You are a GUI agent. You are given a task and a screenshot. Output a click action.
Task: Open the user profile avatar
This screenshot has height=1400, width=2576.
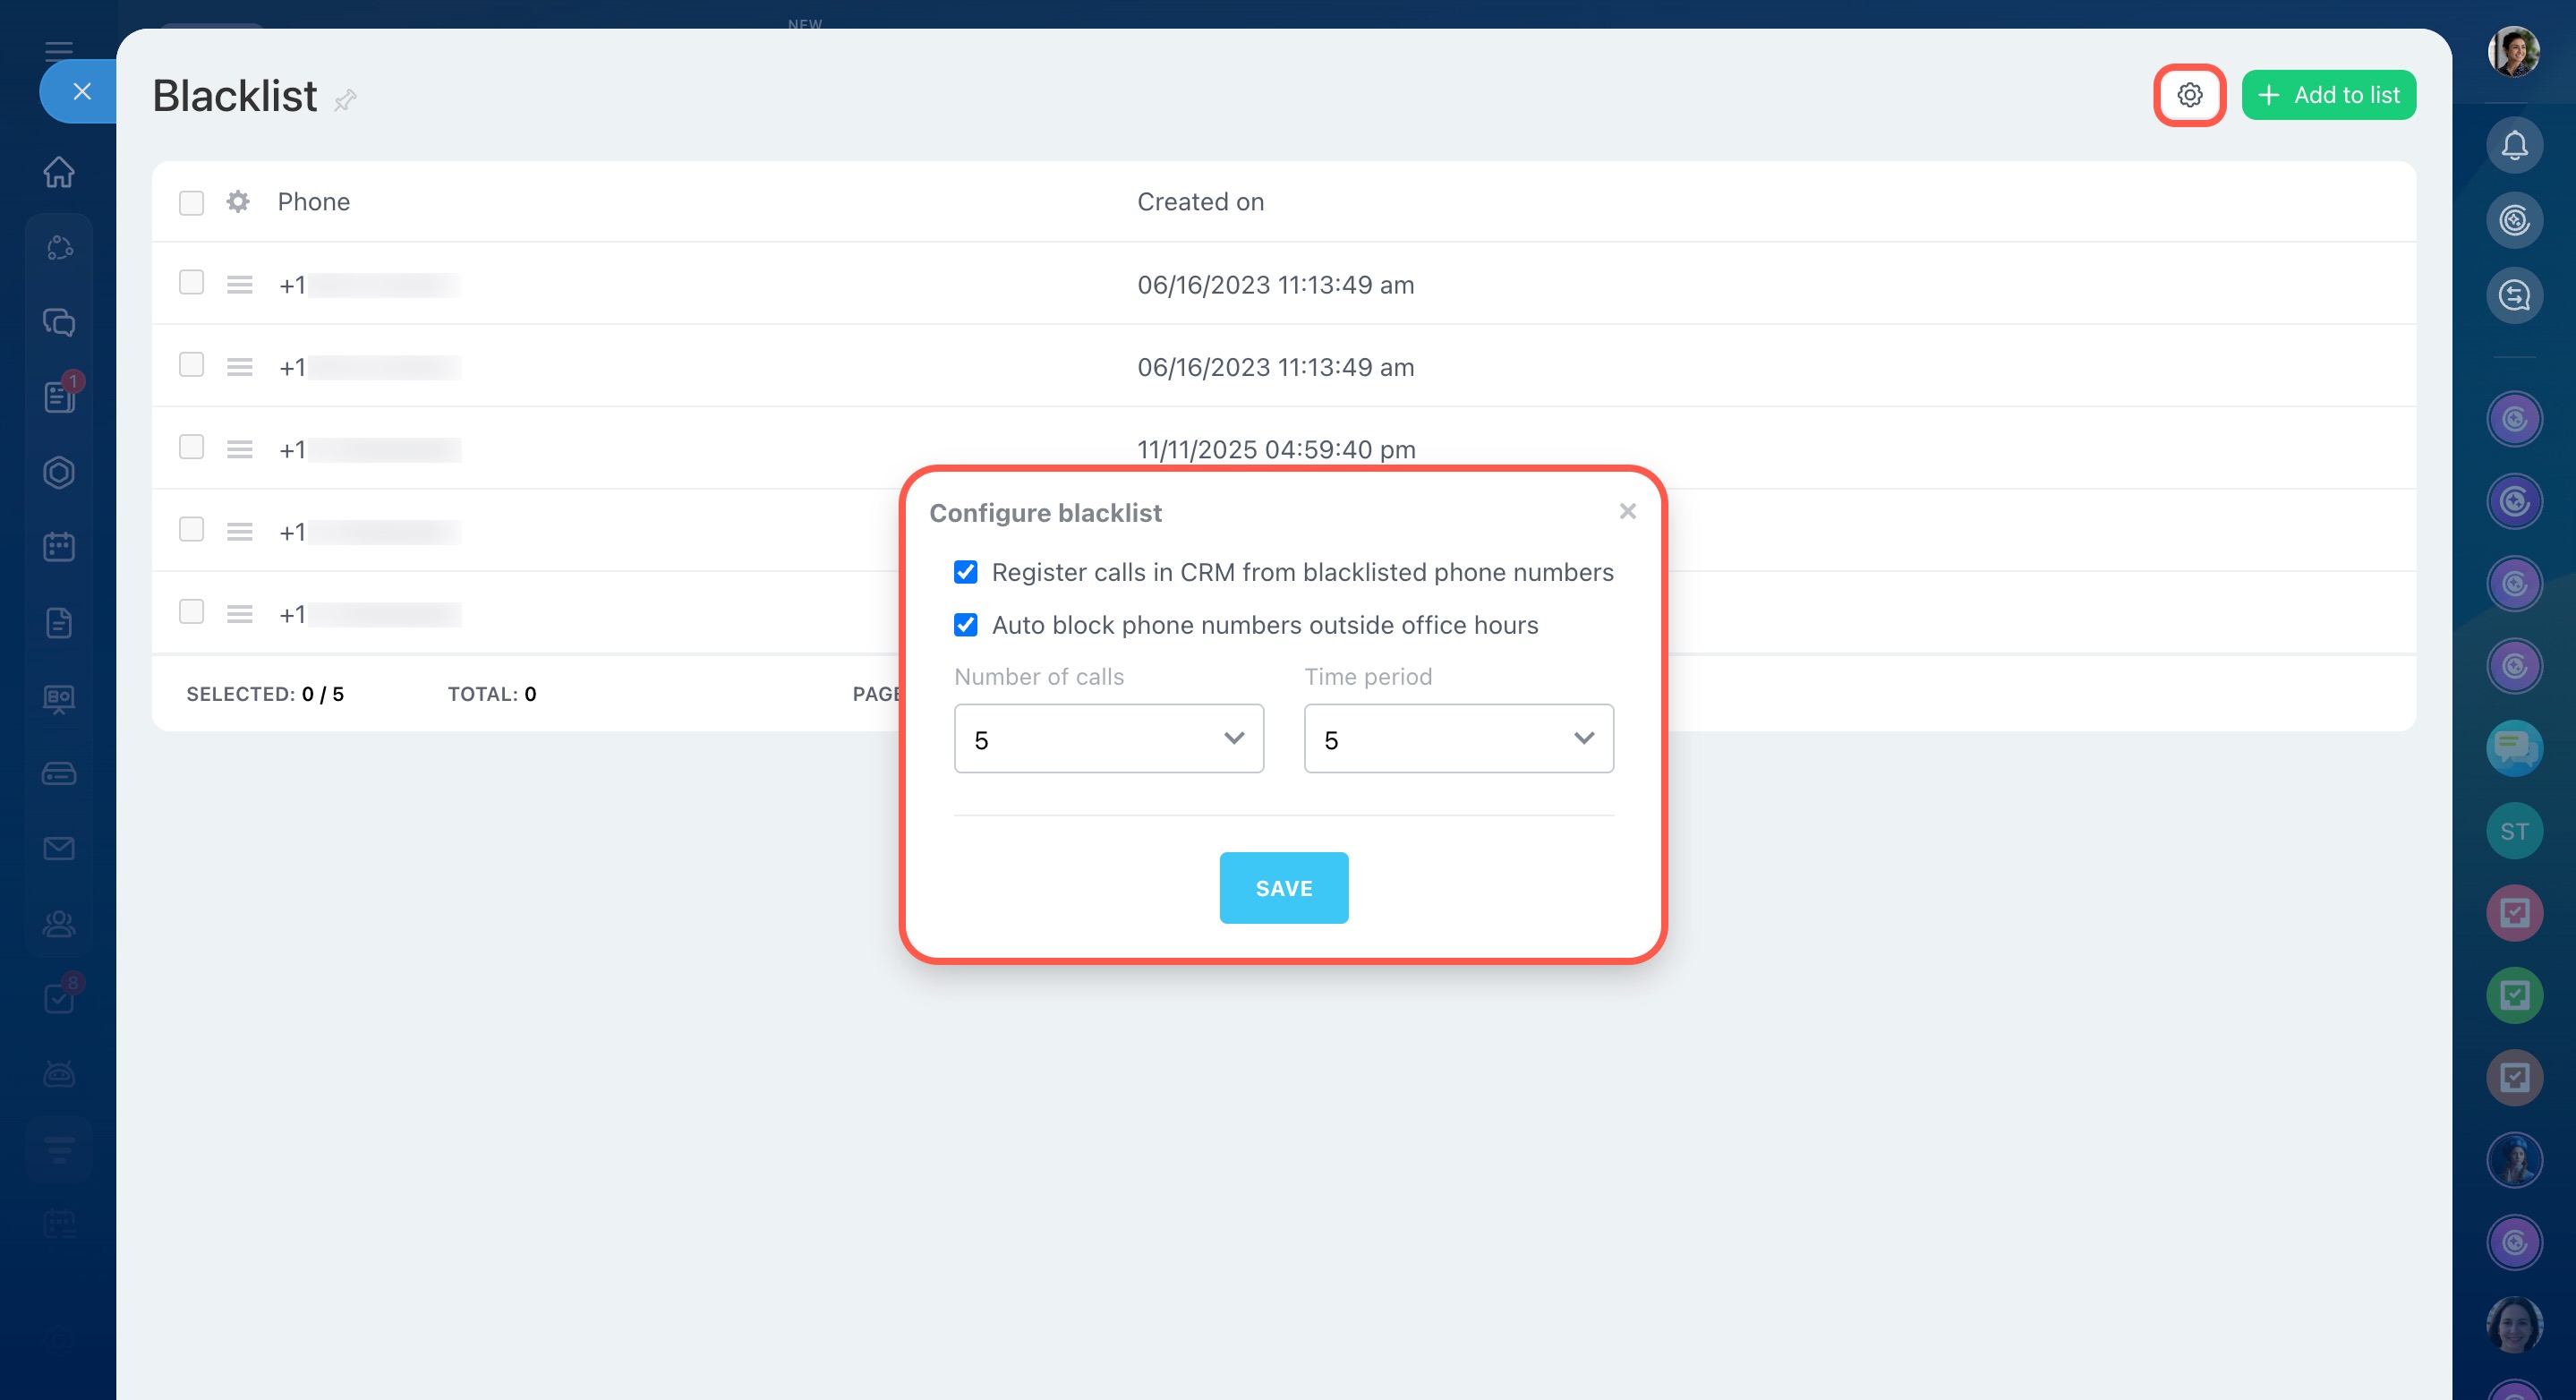[2513, 52]
